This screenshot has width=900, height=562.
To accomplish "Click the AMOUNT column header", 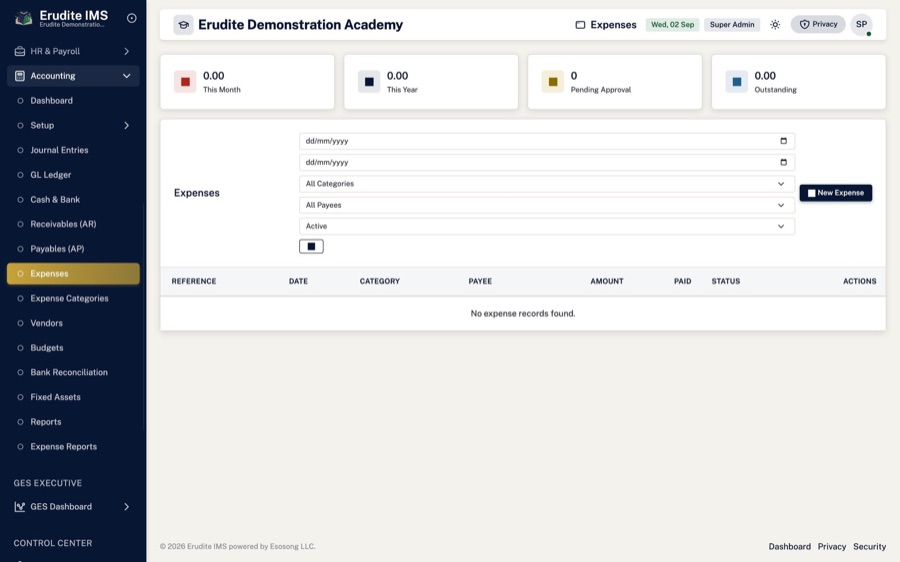I will click(x=607, y=281).
